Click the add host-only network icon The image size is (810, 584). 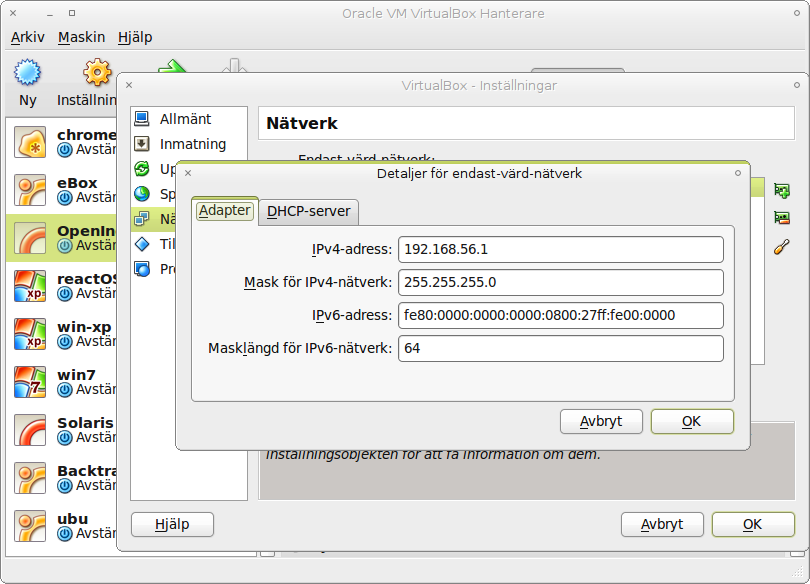pos(782,190)
